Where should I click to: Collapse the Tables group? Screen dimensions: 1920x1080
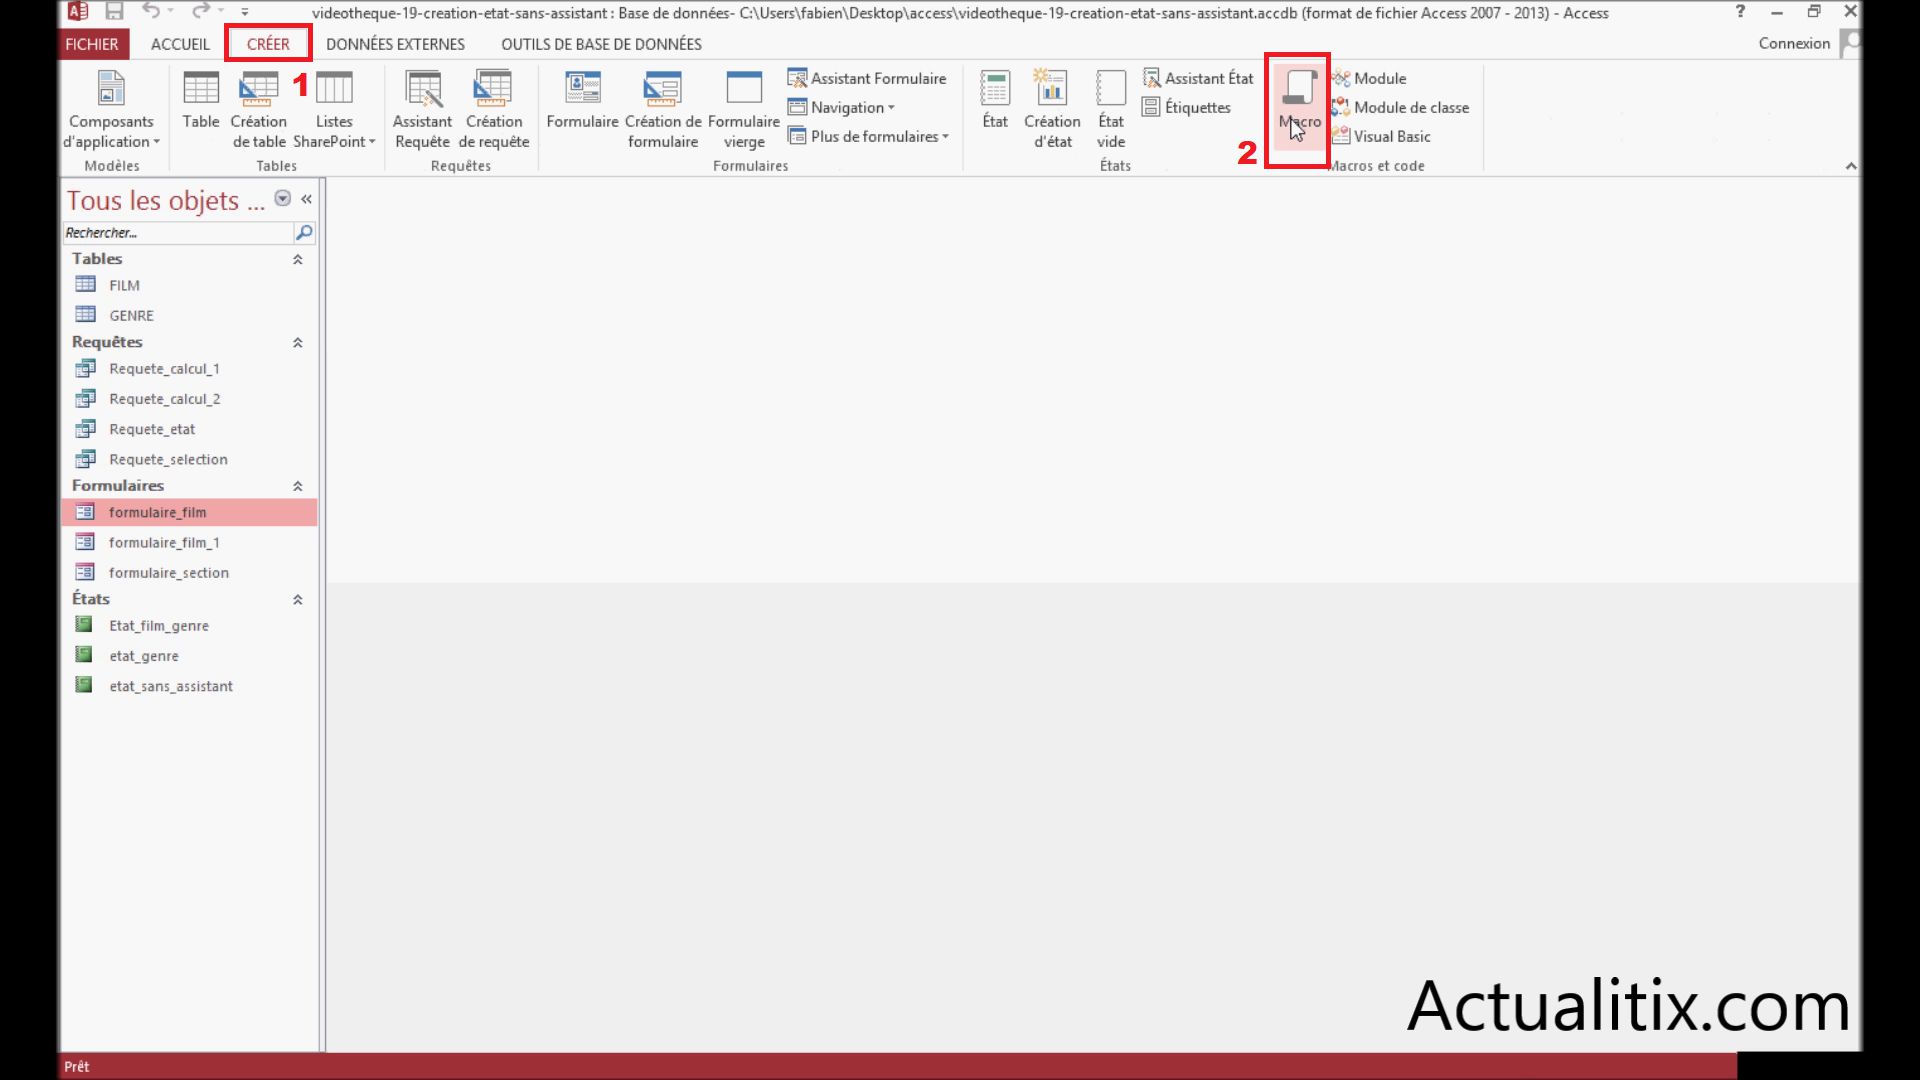(x=297, y=259)
